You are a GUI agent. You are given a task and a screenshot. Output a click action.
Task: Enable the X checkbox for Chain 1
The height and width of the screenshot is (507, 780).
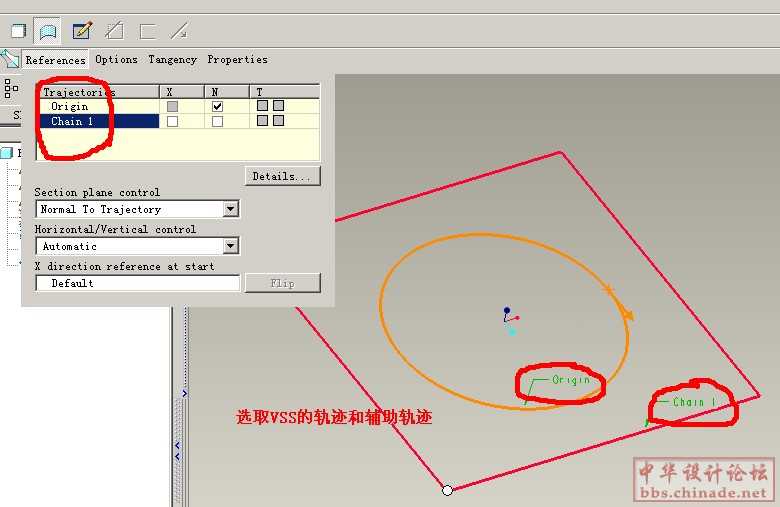click(173, 121)
